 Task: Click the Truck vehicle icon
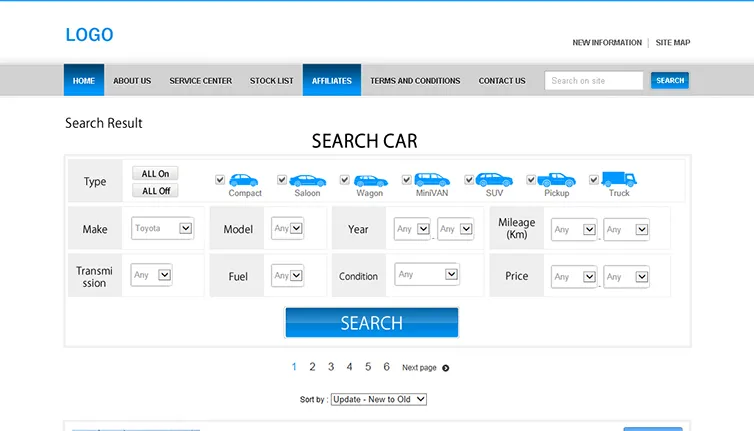(619, 180)
